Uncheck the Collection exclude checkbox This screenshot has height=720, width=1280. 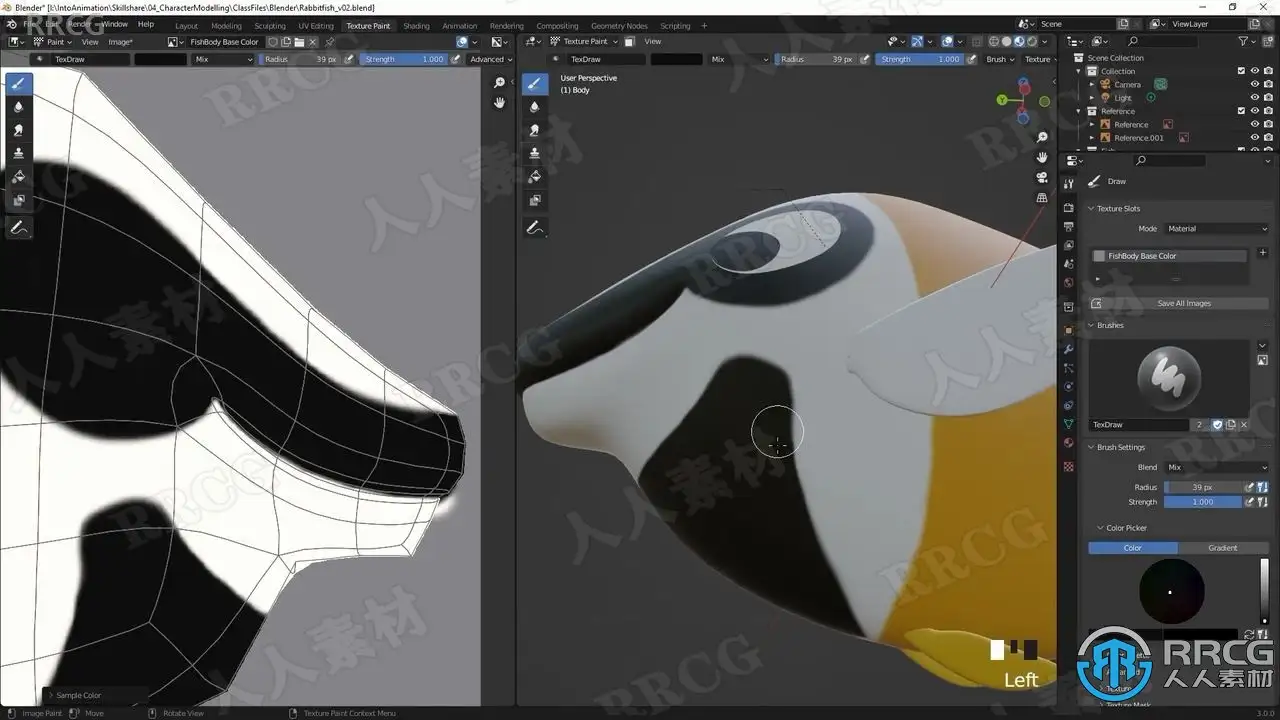point(1241,71)
